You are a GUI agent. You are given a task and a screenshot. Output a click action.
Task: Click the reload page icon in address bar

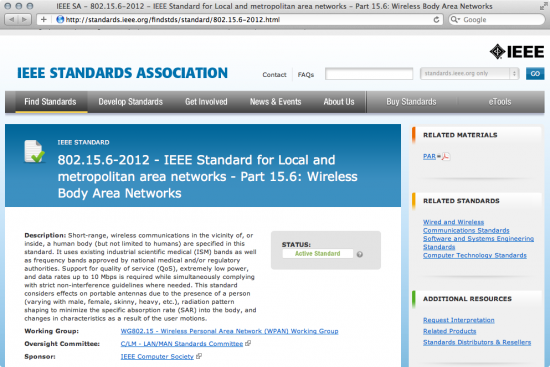click(x=436, y=20)
